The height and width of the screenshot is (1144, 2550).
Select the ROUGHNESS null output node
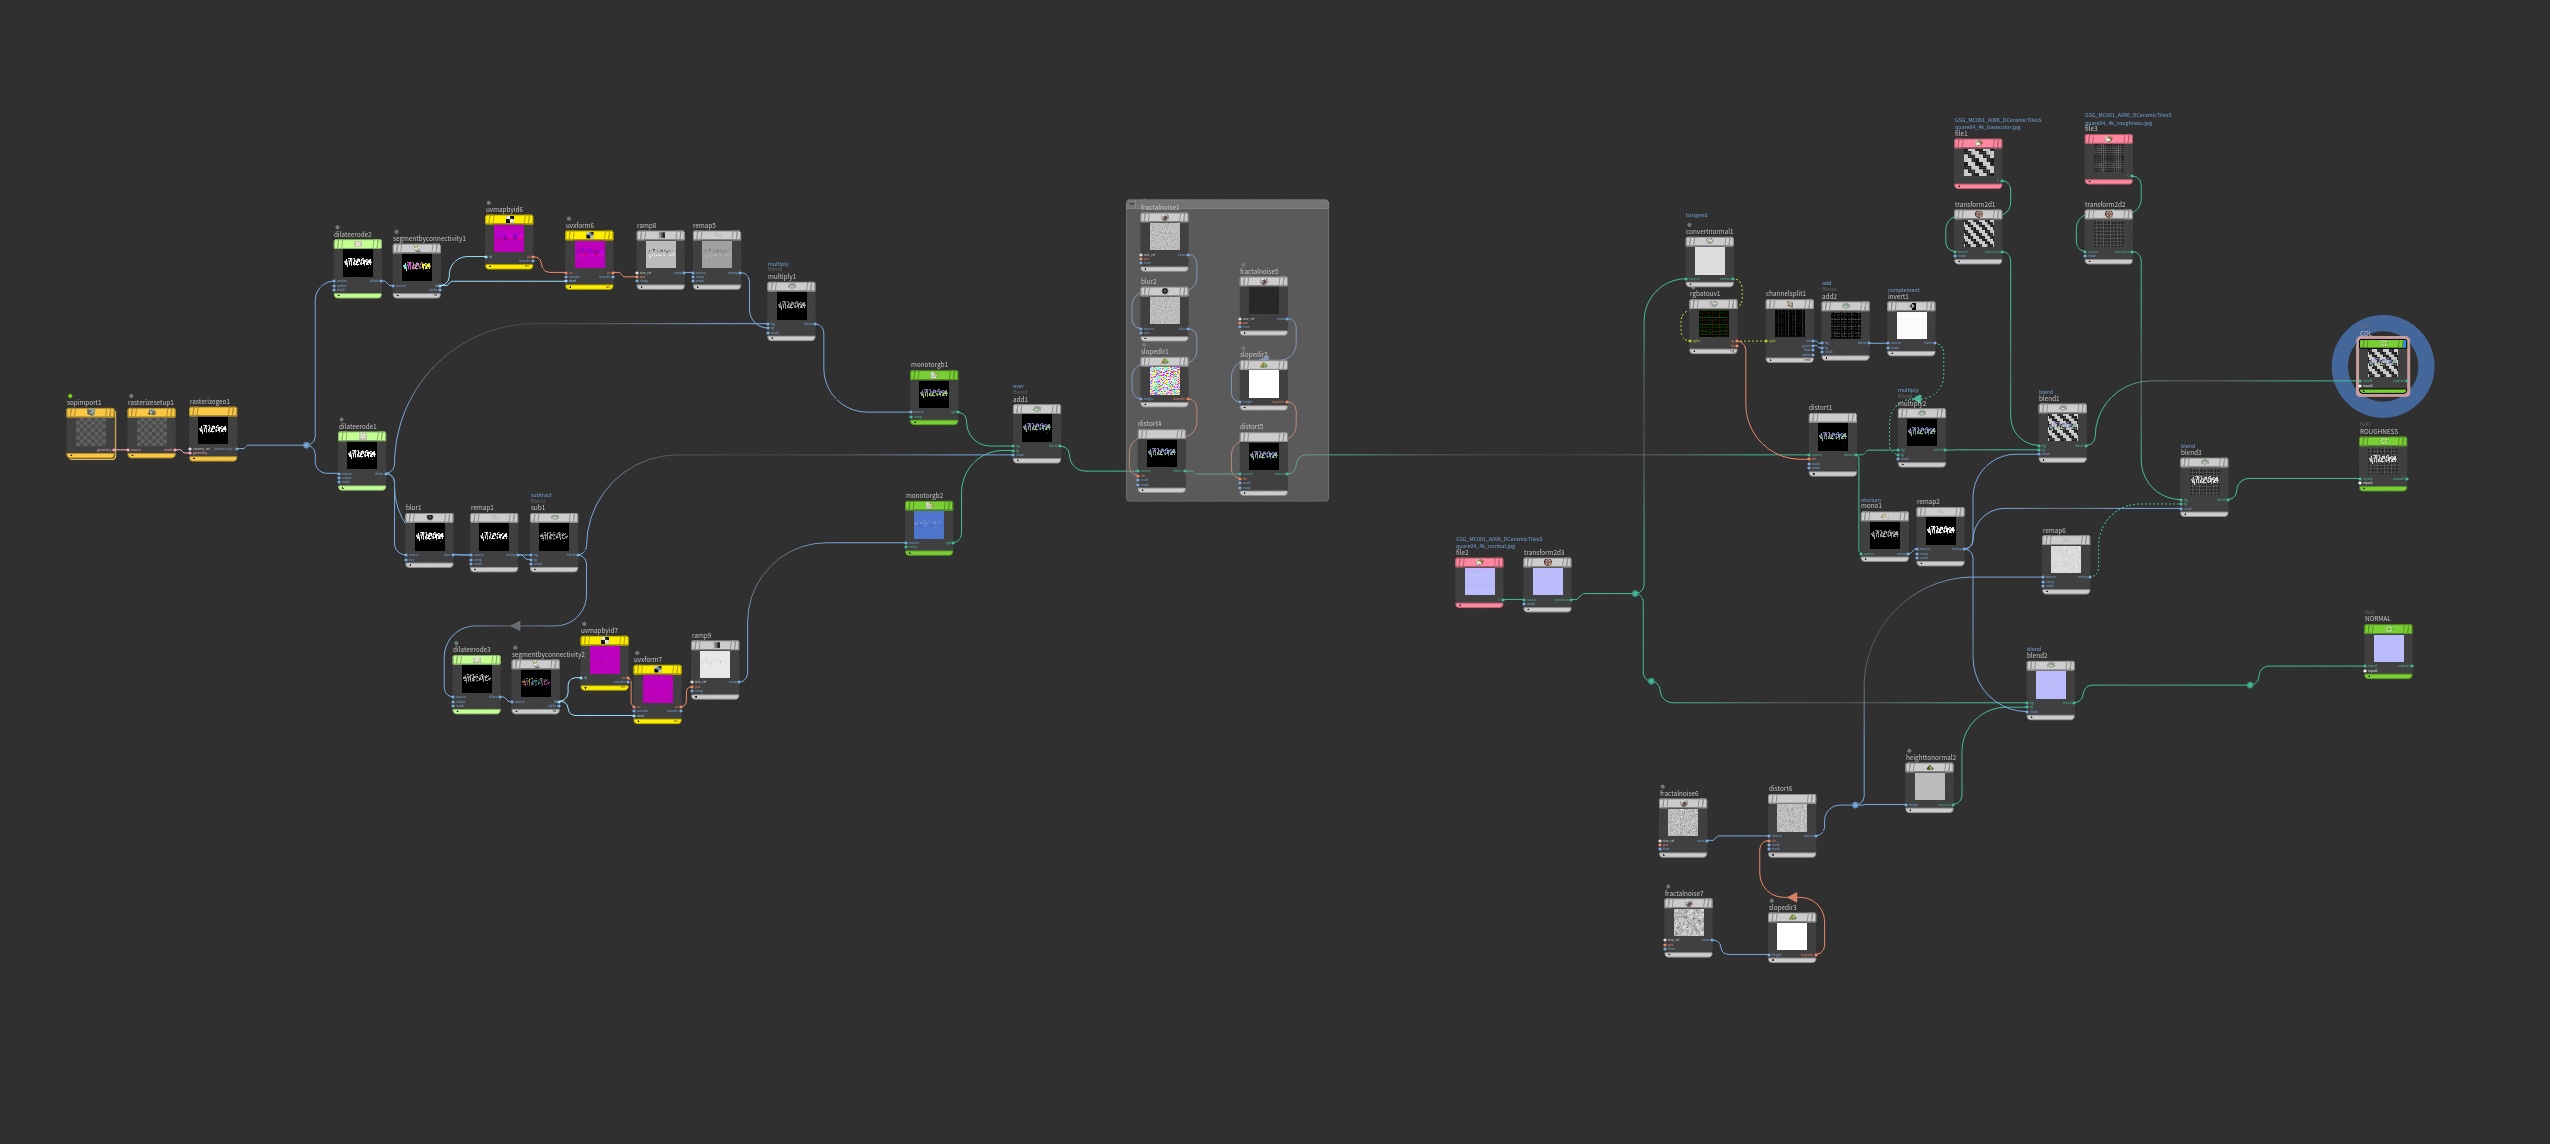pyautogui.click(x=2384, y=465)
